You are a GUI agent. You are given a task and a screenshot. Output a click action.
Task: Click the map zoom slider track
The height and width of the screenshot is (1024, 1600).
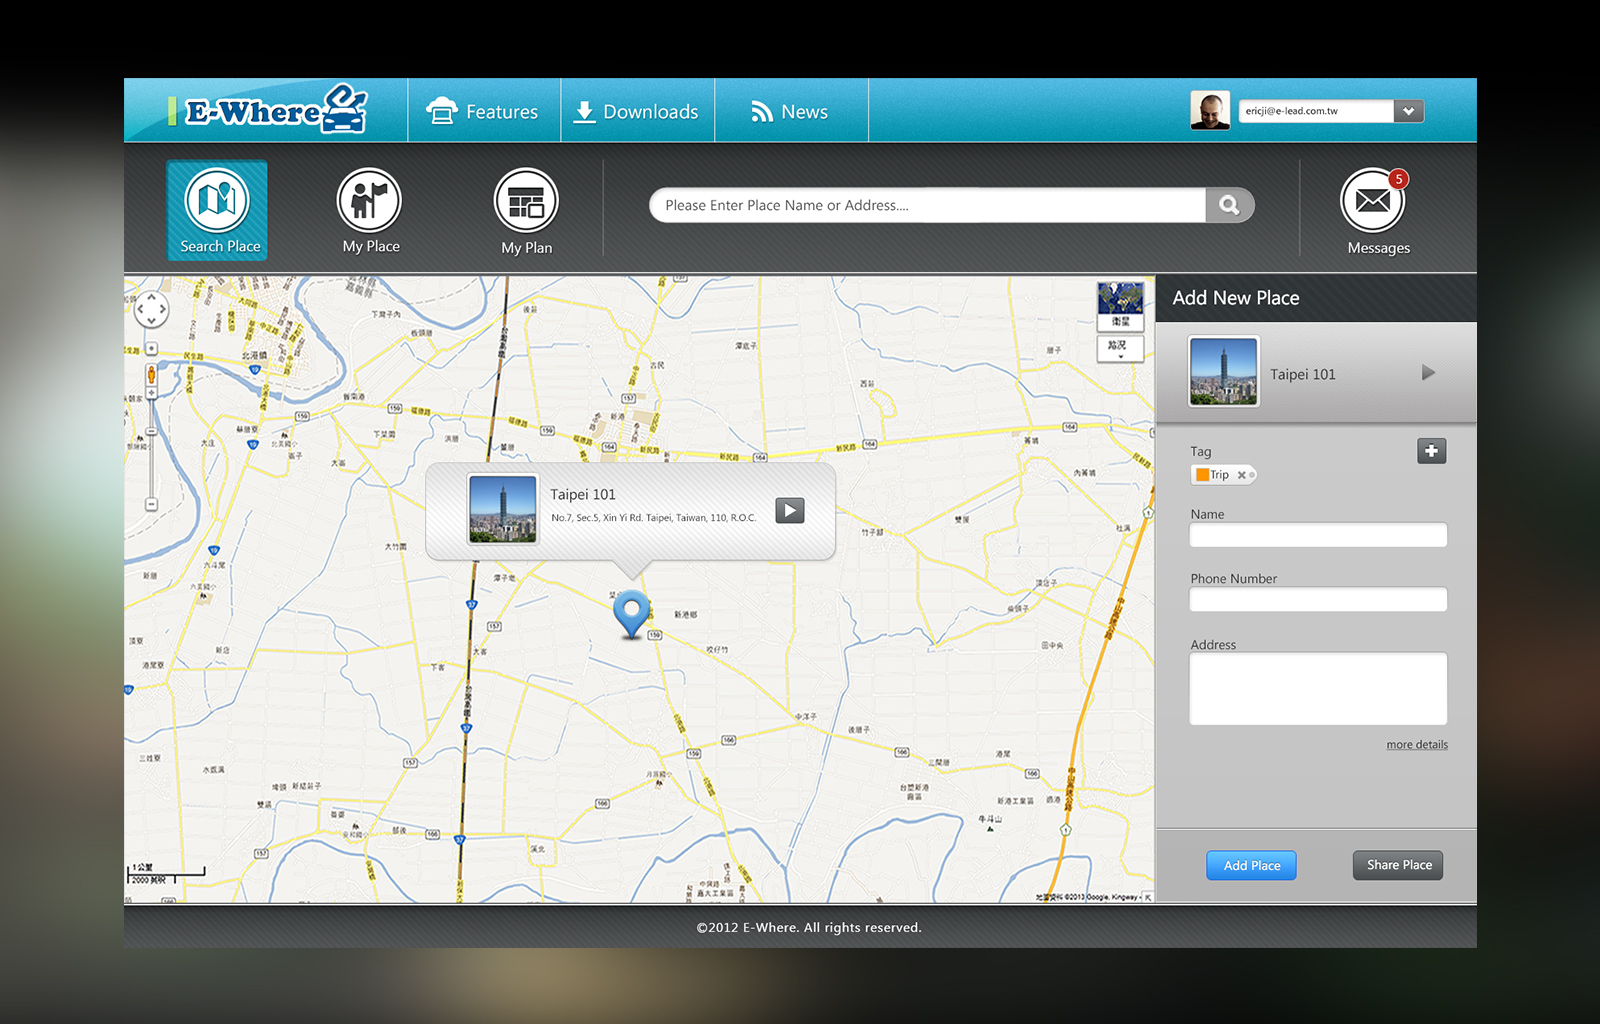[x=152, y=450]
